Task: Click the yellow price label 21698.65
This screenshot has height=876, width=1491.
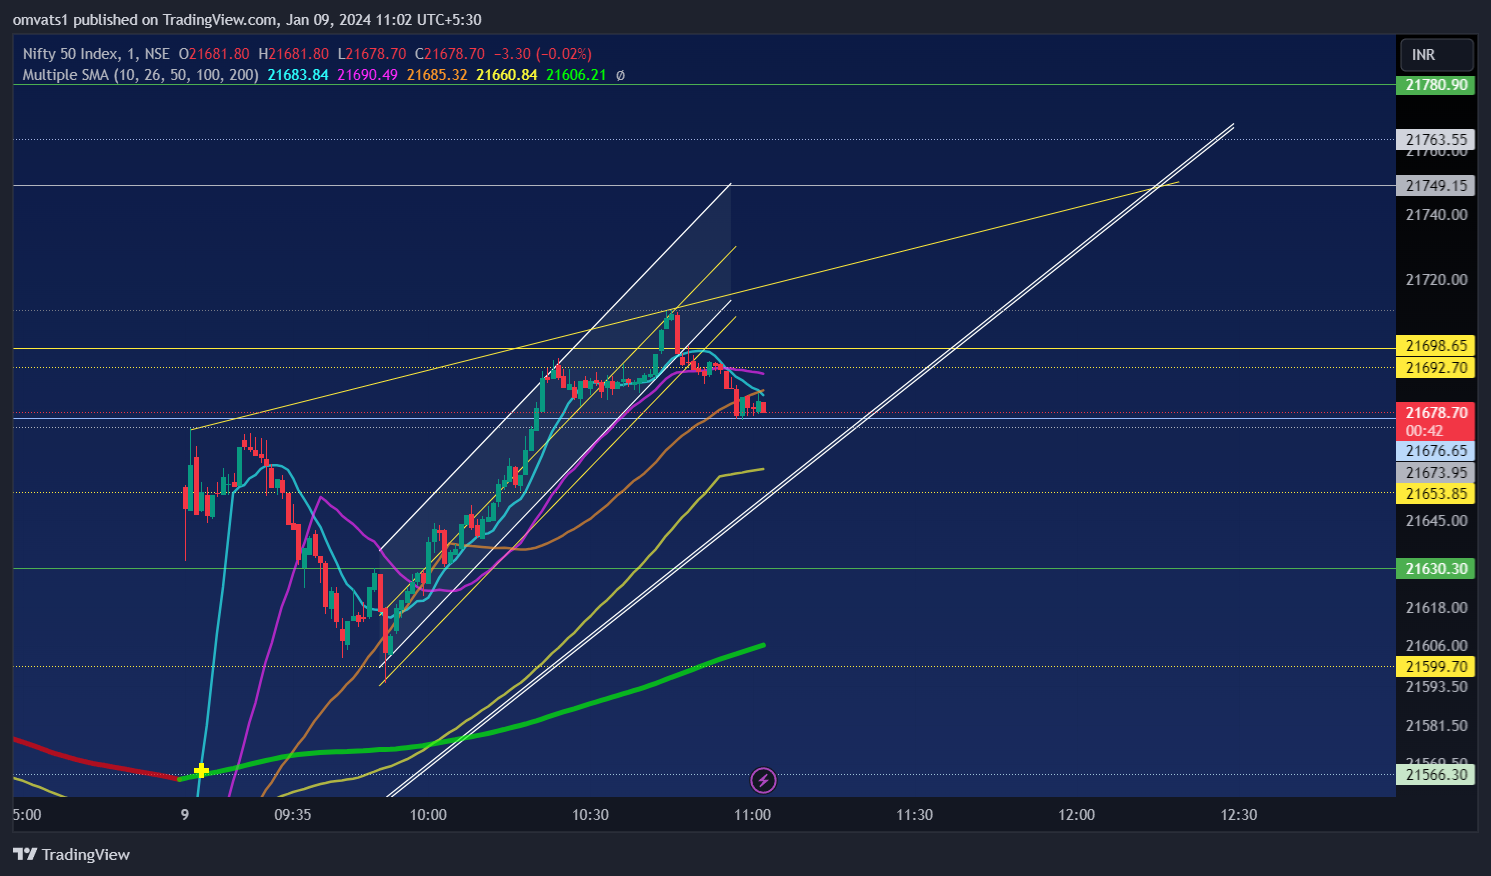Action: [1436, 346]
